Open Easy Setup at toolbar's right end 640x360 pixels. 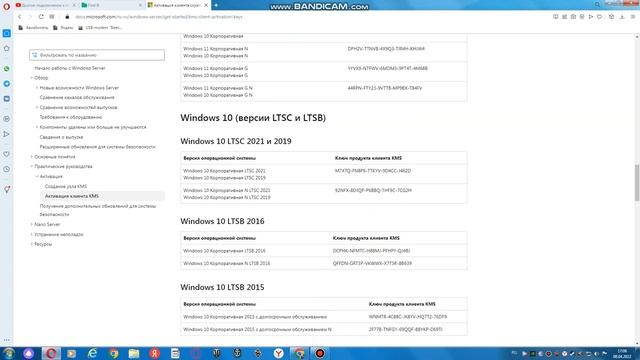633,17
